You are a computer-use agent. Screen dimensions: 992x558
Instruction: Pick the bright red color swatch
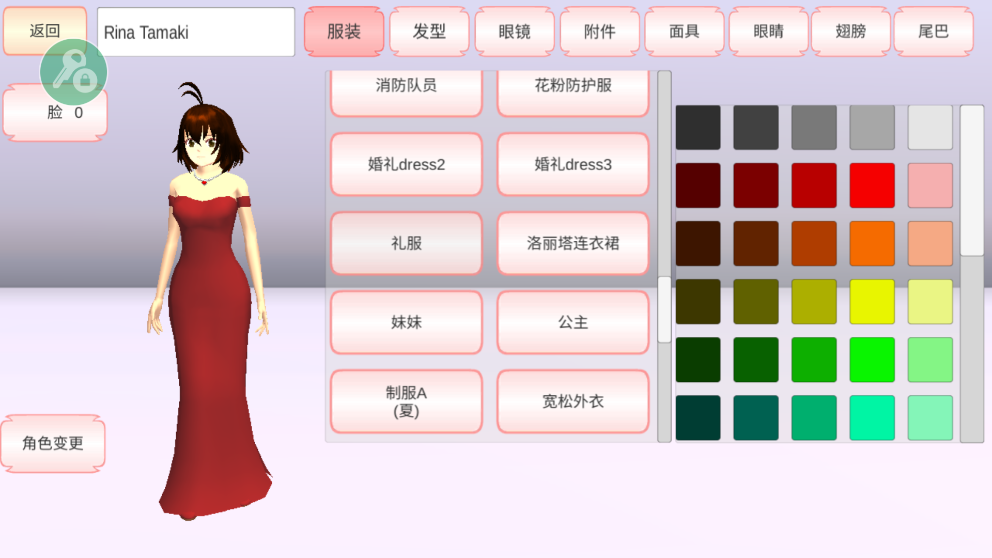[x=872, y=185]
